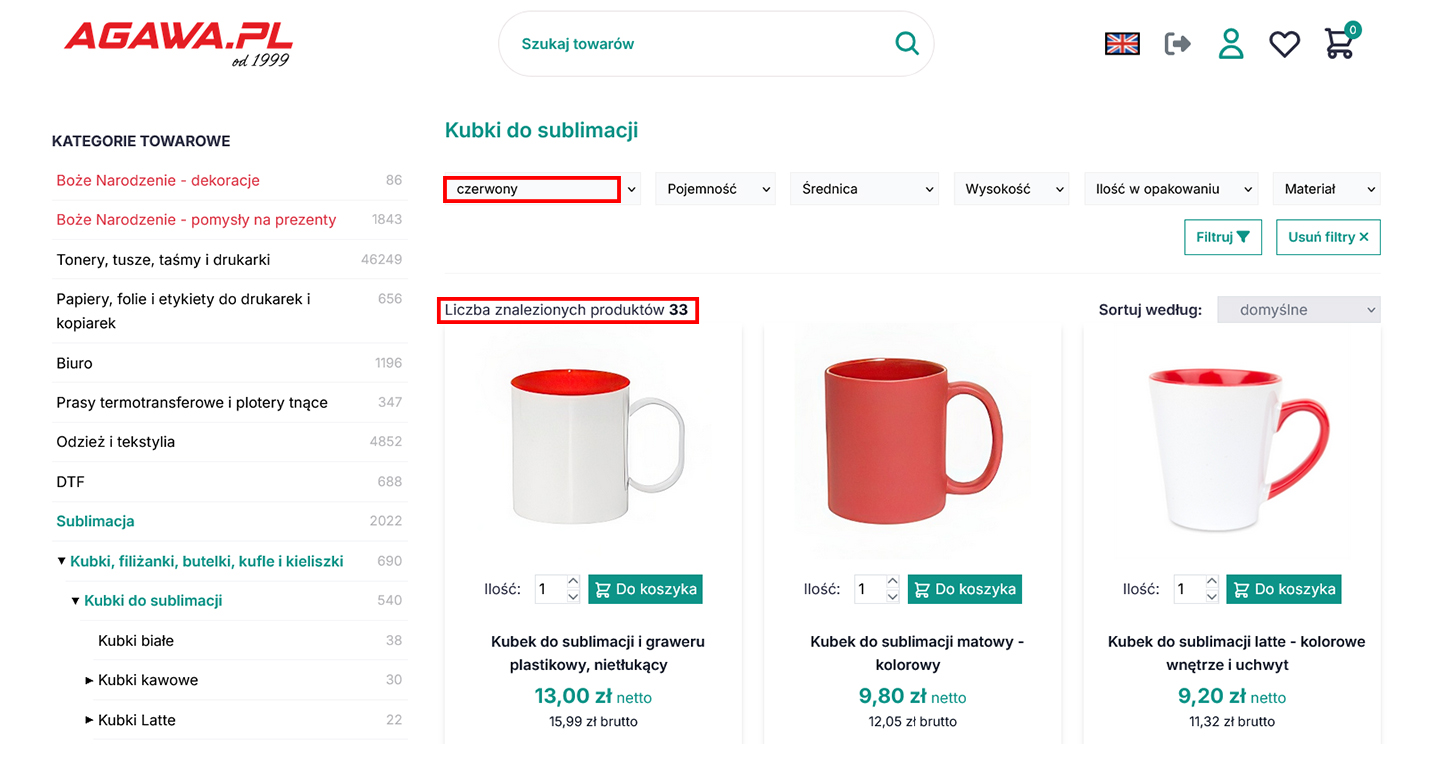Collapse the Kubki do sublimacji tree node

tap(75, 601)
